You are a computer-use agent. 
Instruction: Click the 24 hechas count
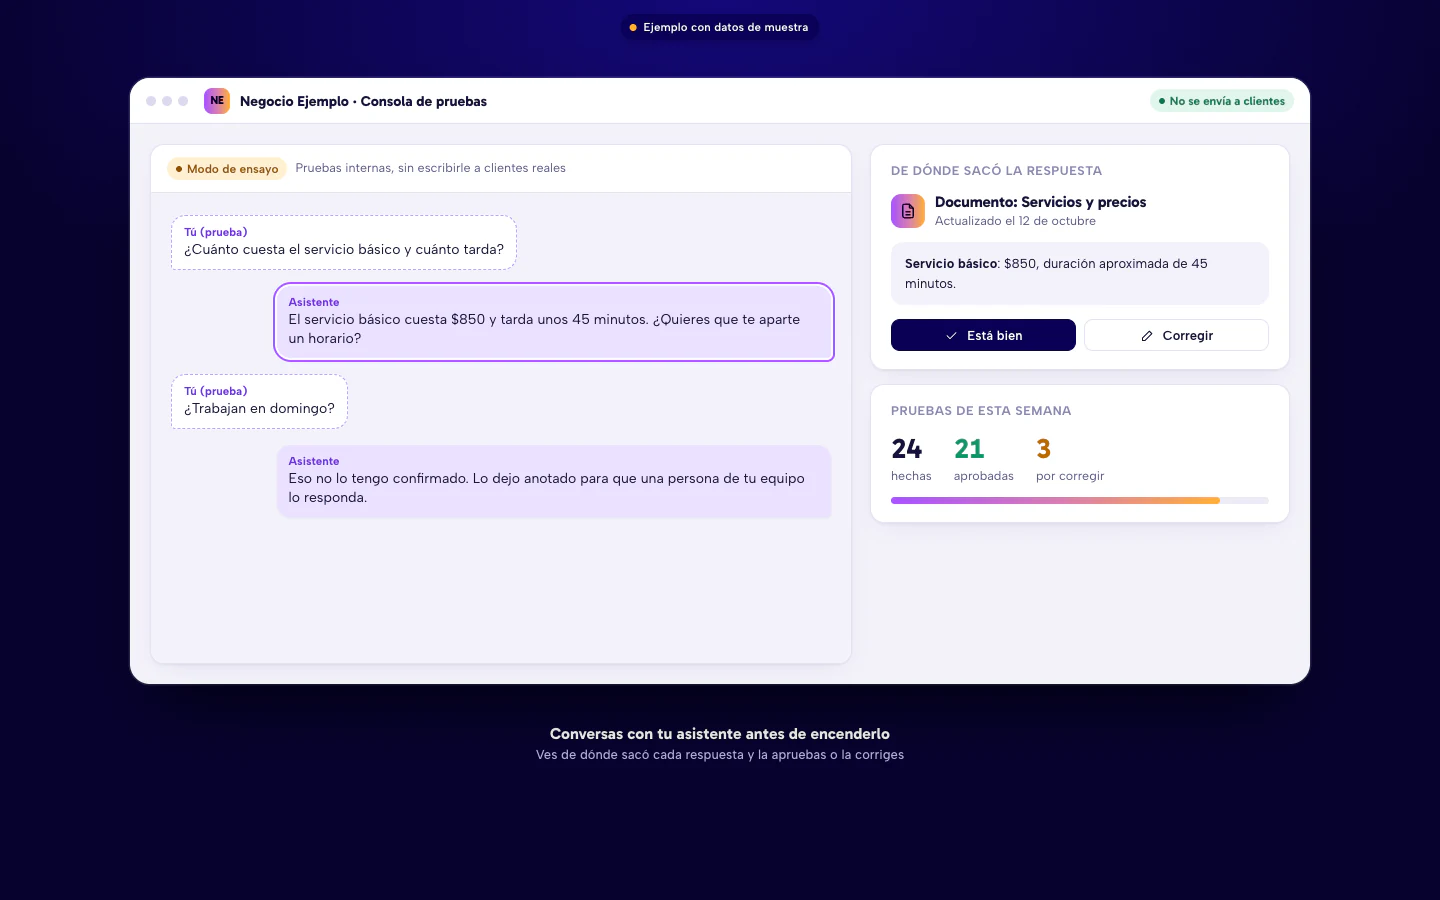tap(911, 460)
